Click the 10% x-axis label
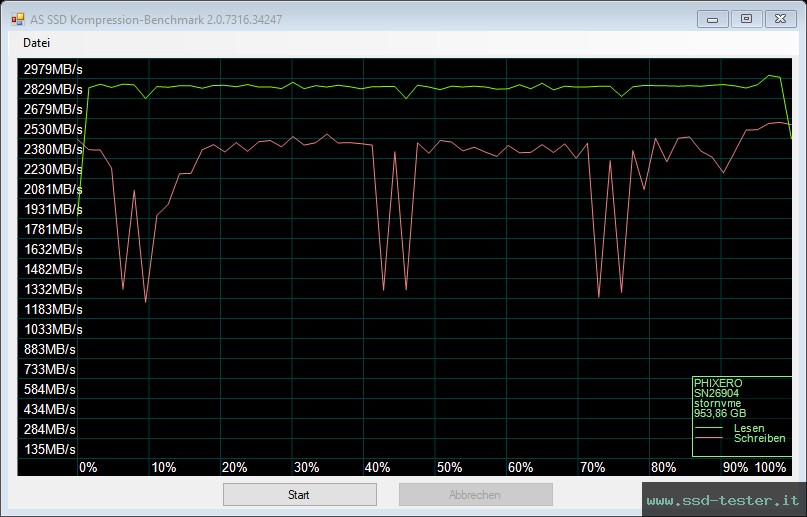807x517 pixels. point(164,467)
